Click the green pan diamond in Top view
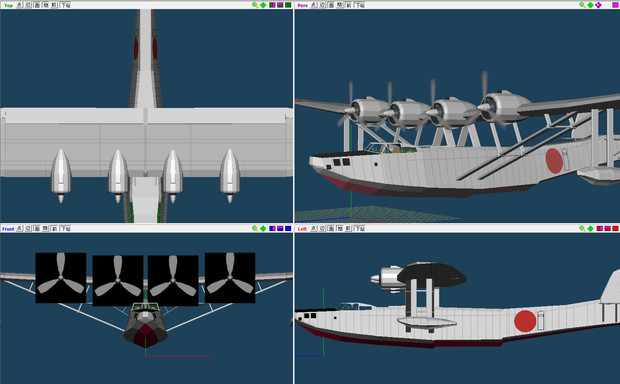Image resolution: width=620 pixels, height=384 pixels. (263, 5)
